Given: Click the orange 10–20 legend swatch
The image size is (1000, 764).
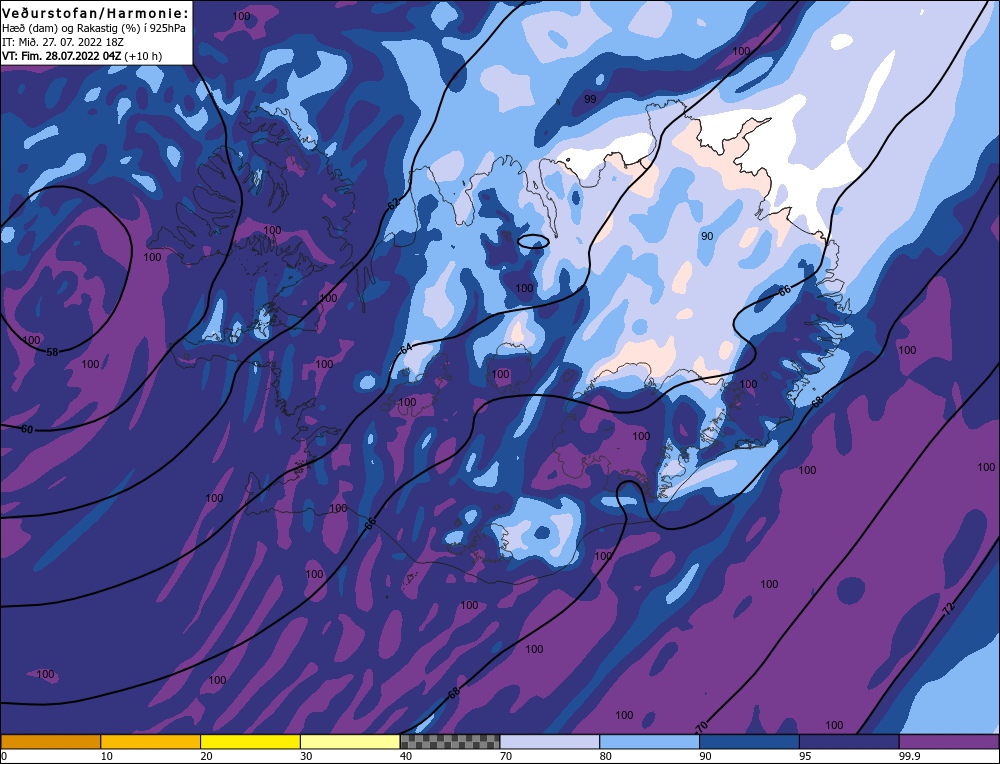Looking at the screenshot, I should coord(151,742).
